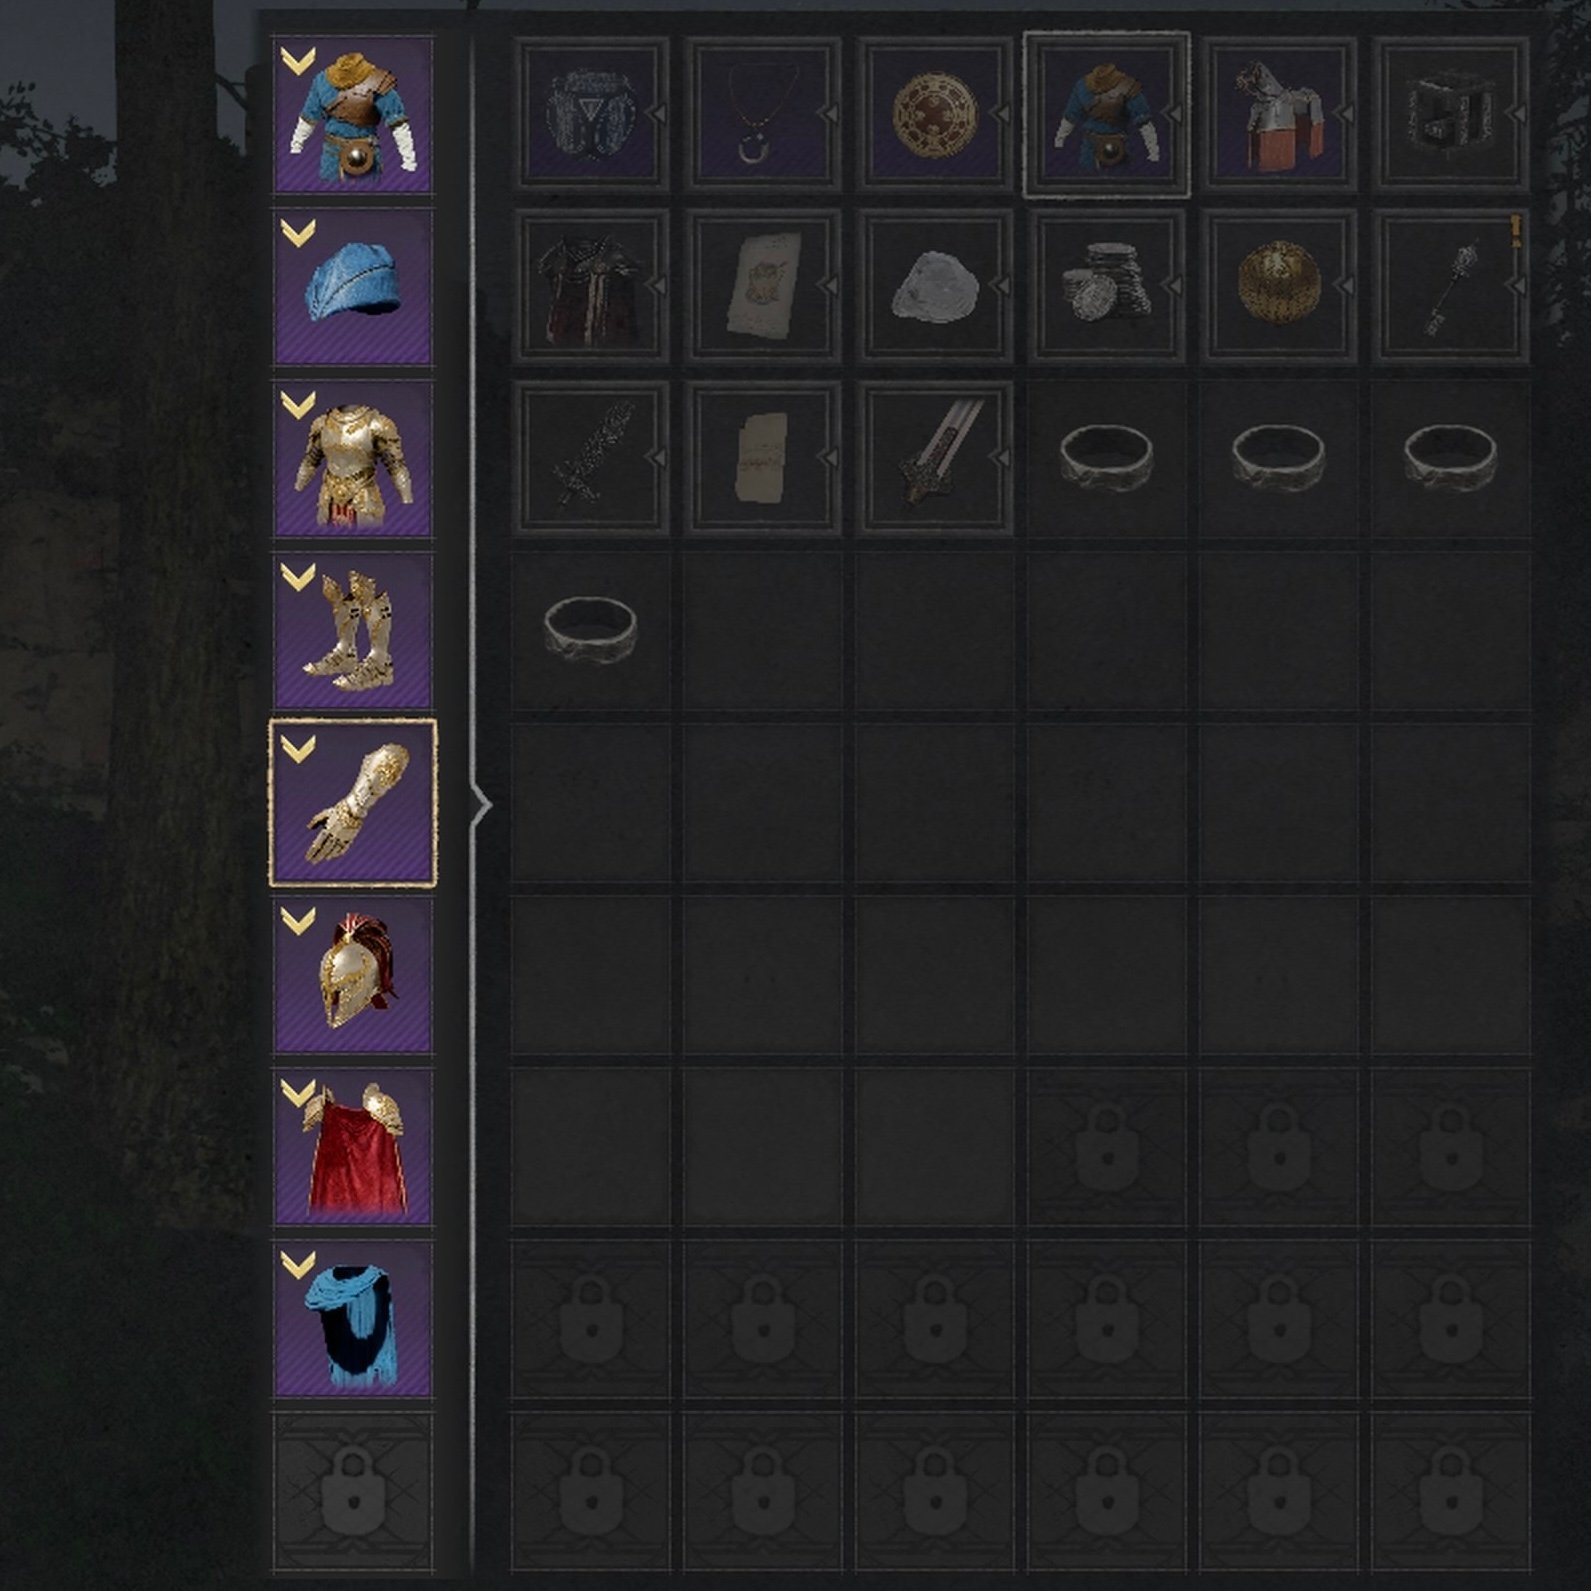Select the golden boots slot

[x=353, y=630]
